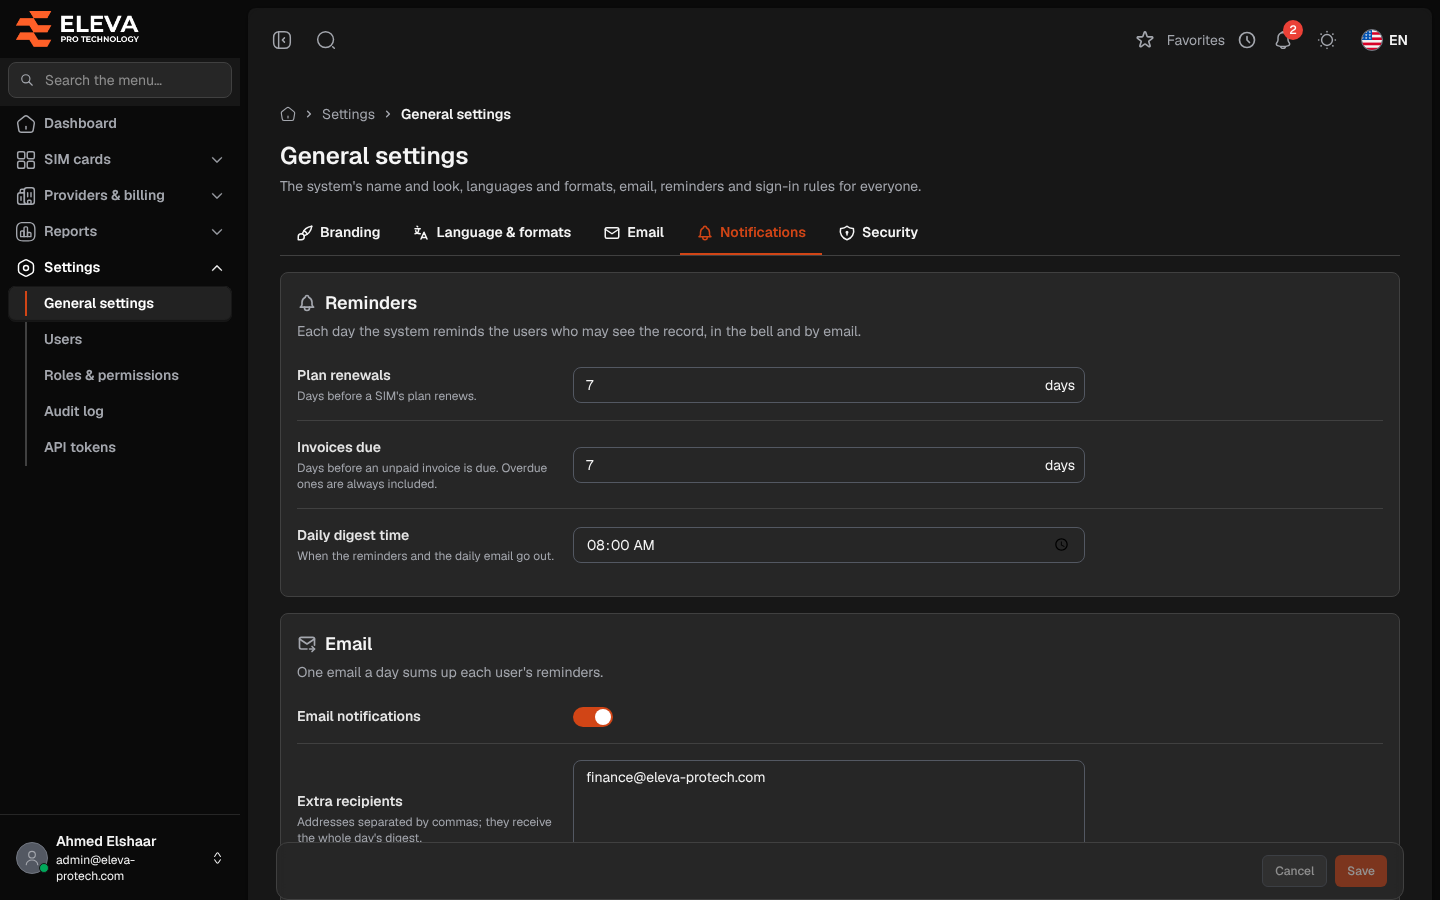Open General settings in sidebar
This screenshot has height=900, width=1440.
pos(120,303)
